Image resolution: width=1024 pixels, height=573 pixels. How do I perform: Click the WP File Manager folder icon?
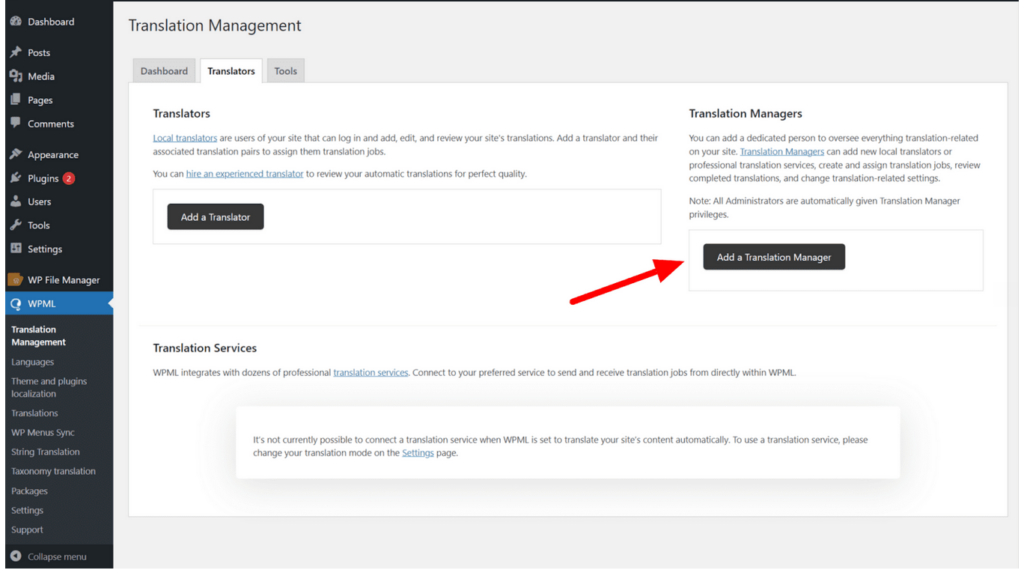tap(15, 280)
